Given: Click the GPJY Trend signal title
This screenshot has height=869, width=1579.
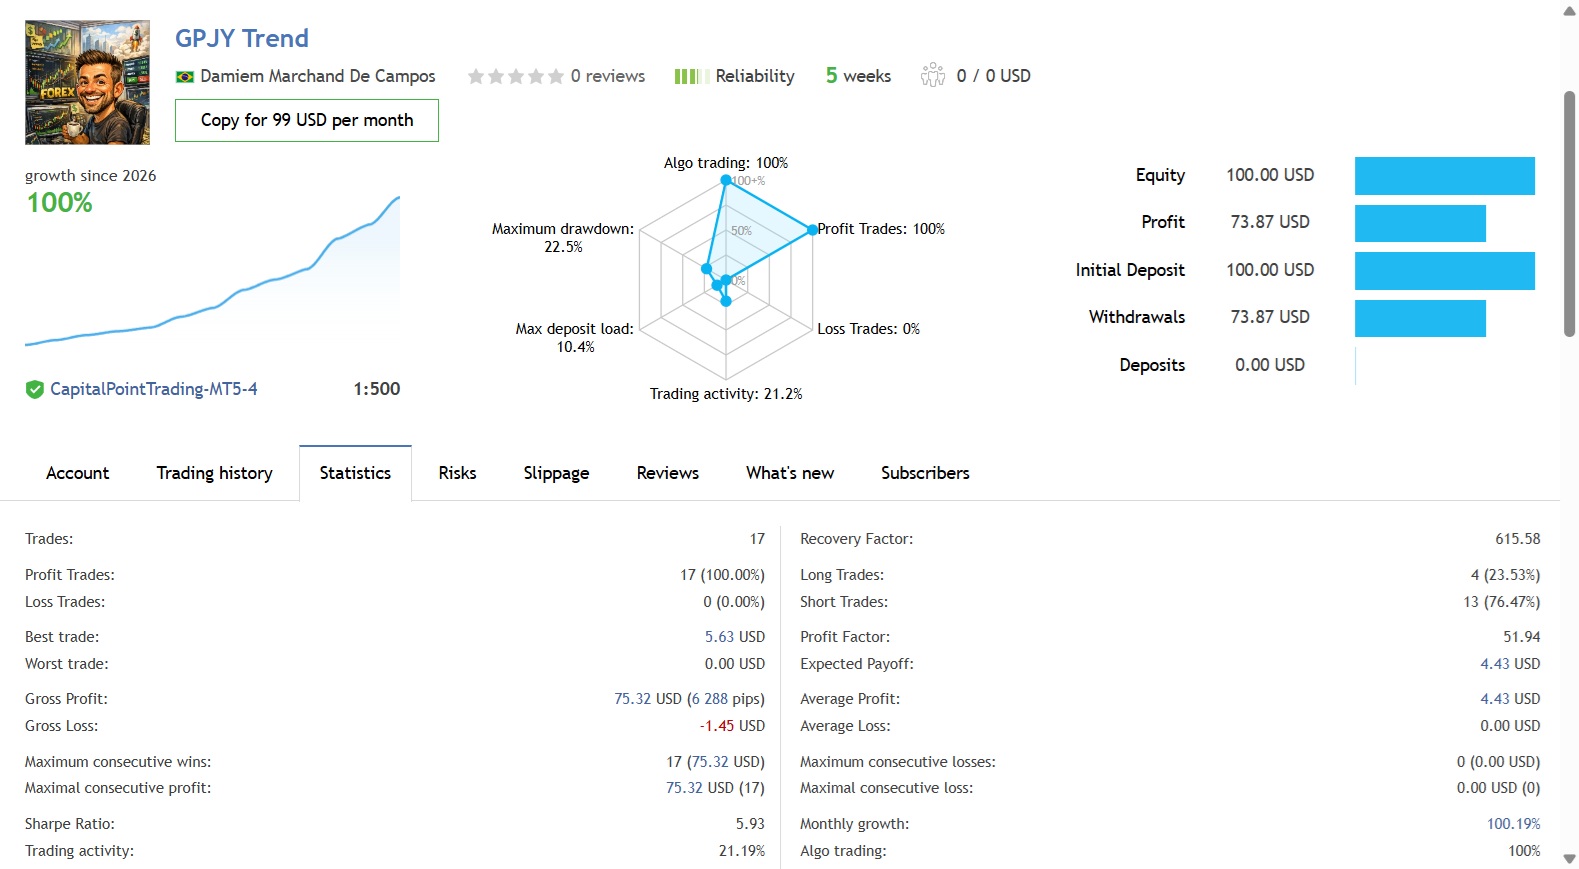Looking at the screenshot, I should point(242,38).
